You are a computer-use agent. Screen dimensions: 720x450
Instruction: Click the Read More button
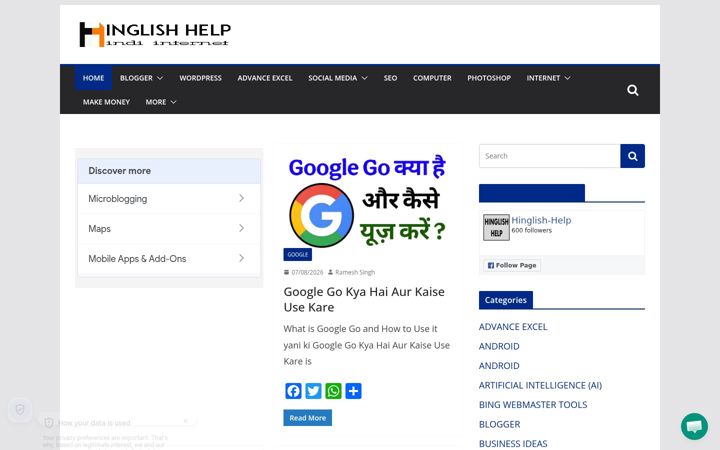pos(307,418)
